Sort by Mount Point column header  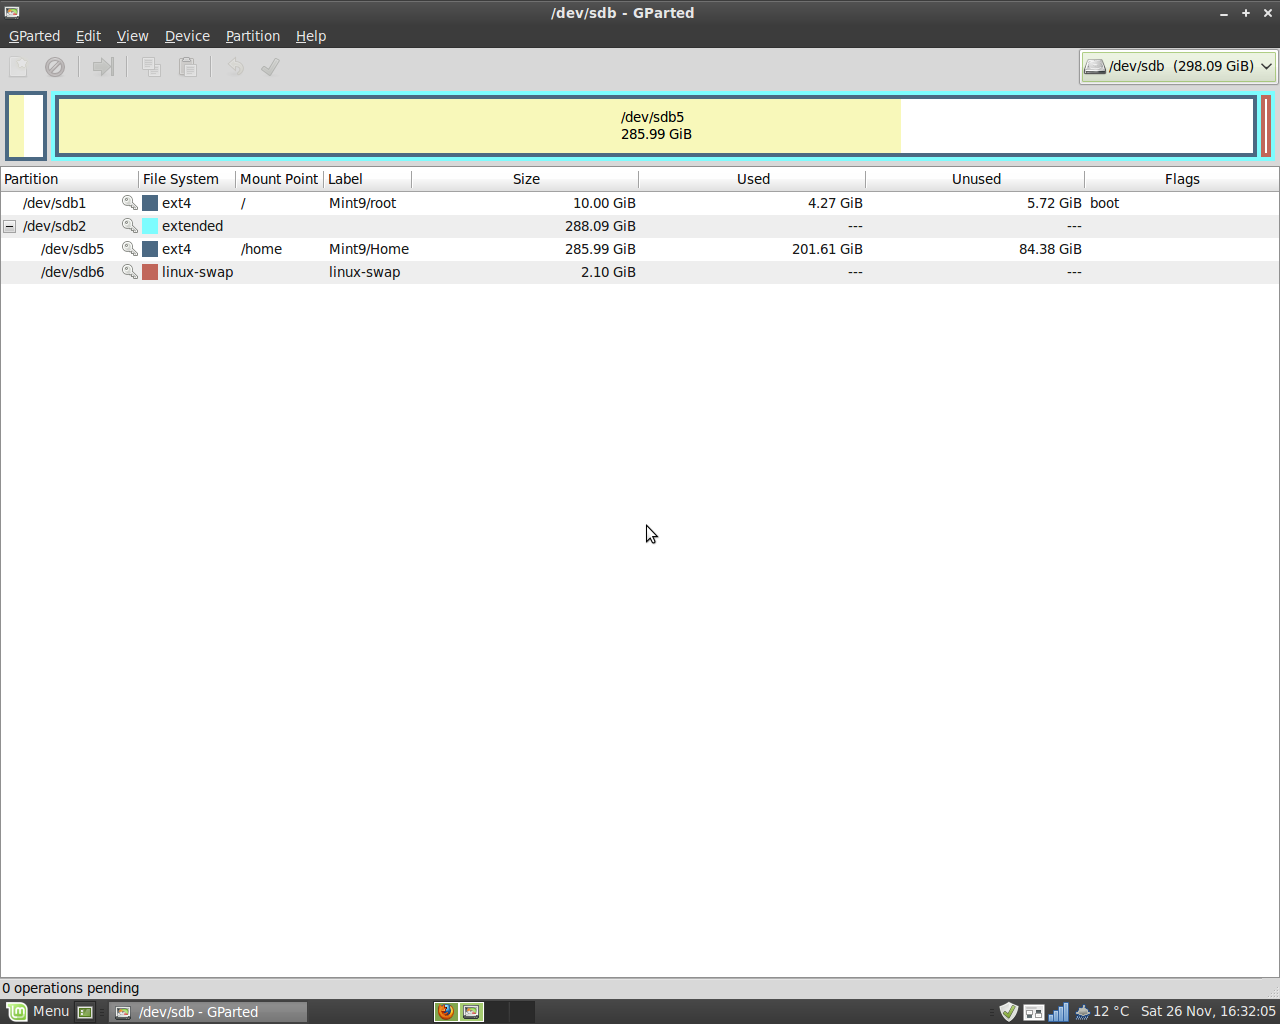coord(279,179)
